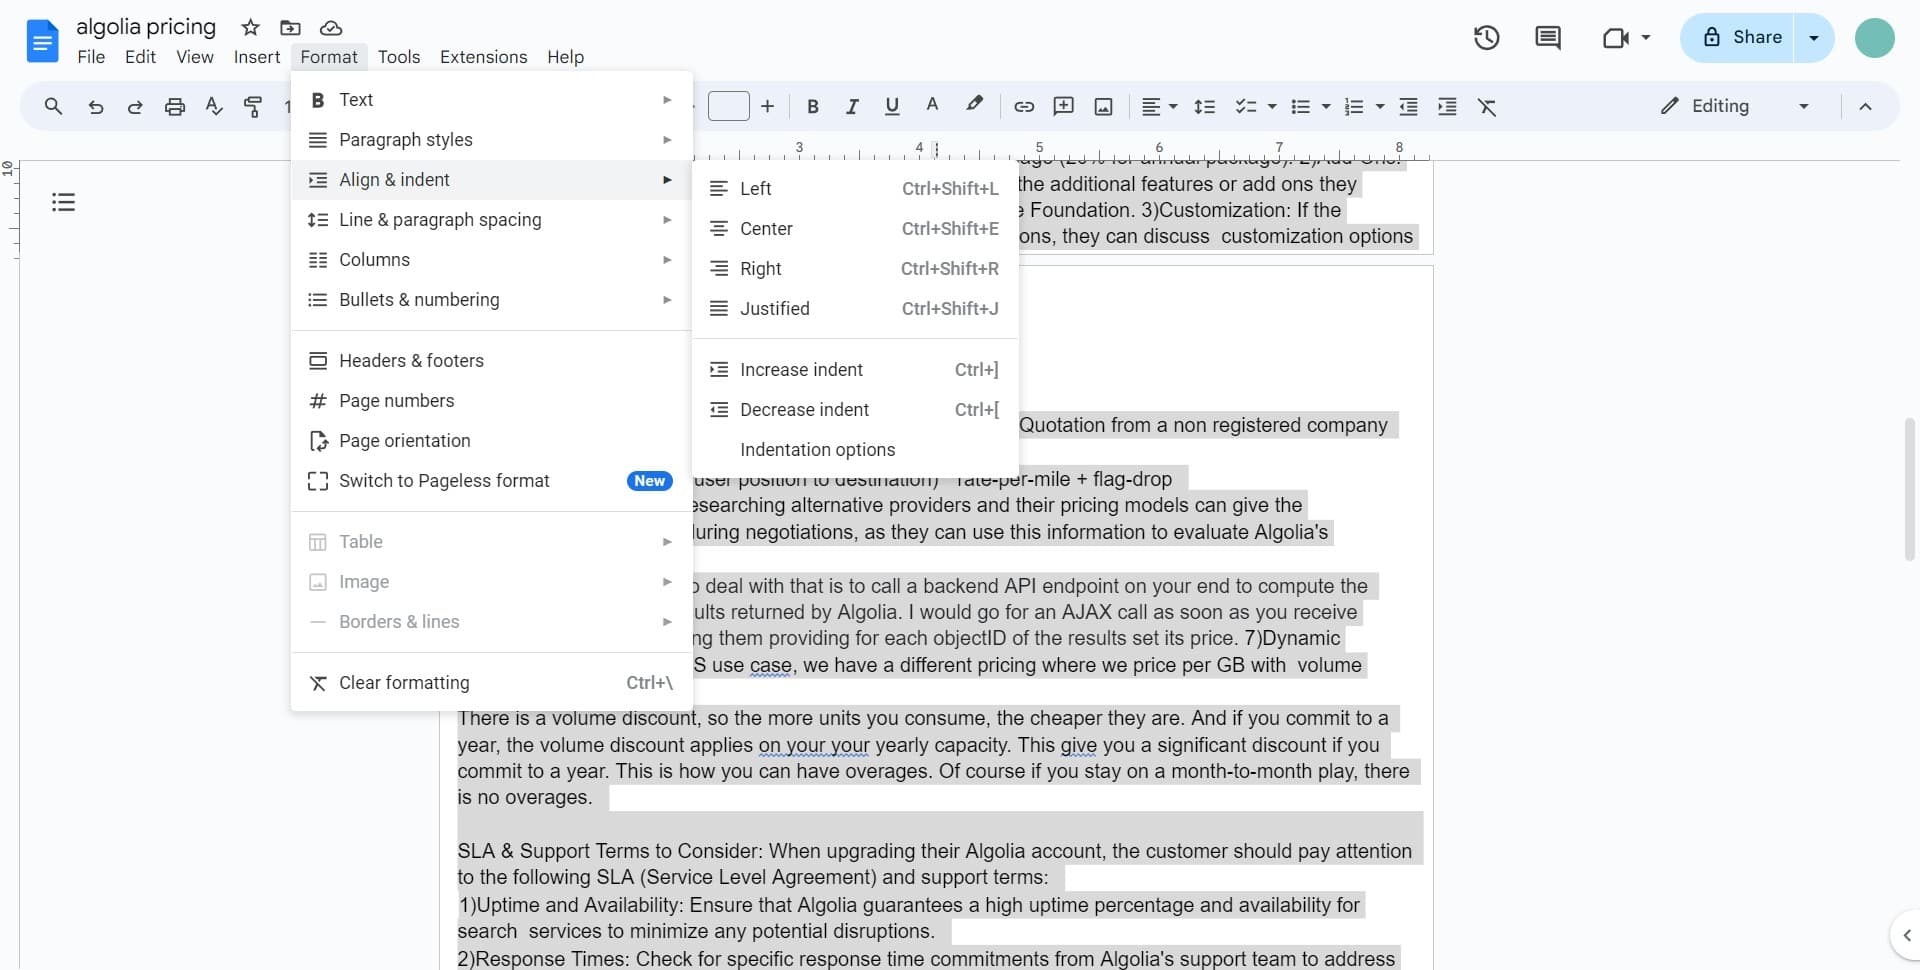Viewport: 1920px width, 970px height.
Task: Choose Switch to Pageless format
Action: (444, 481)
